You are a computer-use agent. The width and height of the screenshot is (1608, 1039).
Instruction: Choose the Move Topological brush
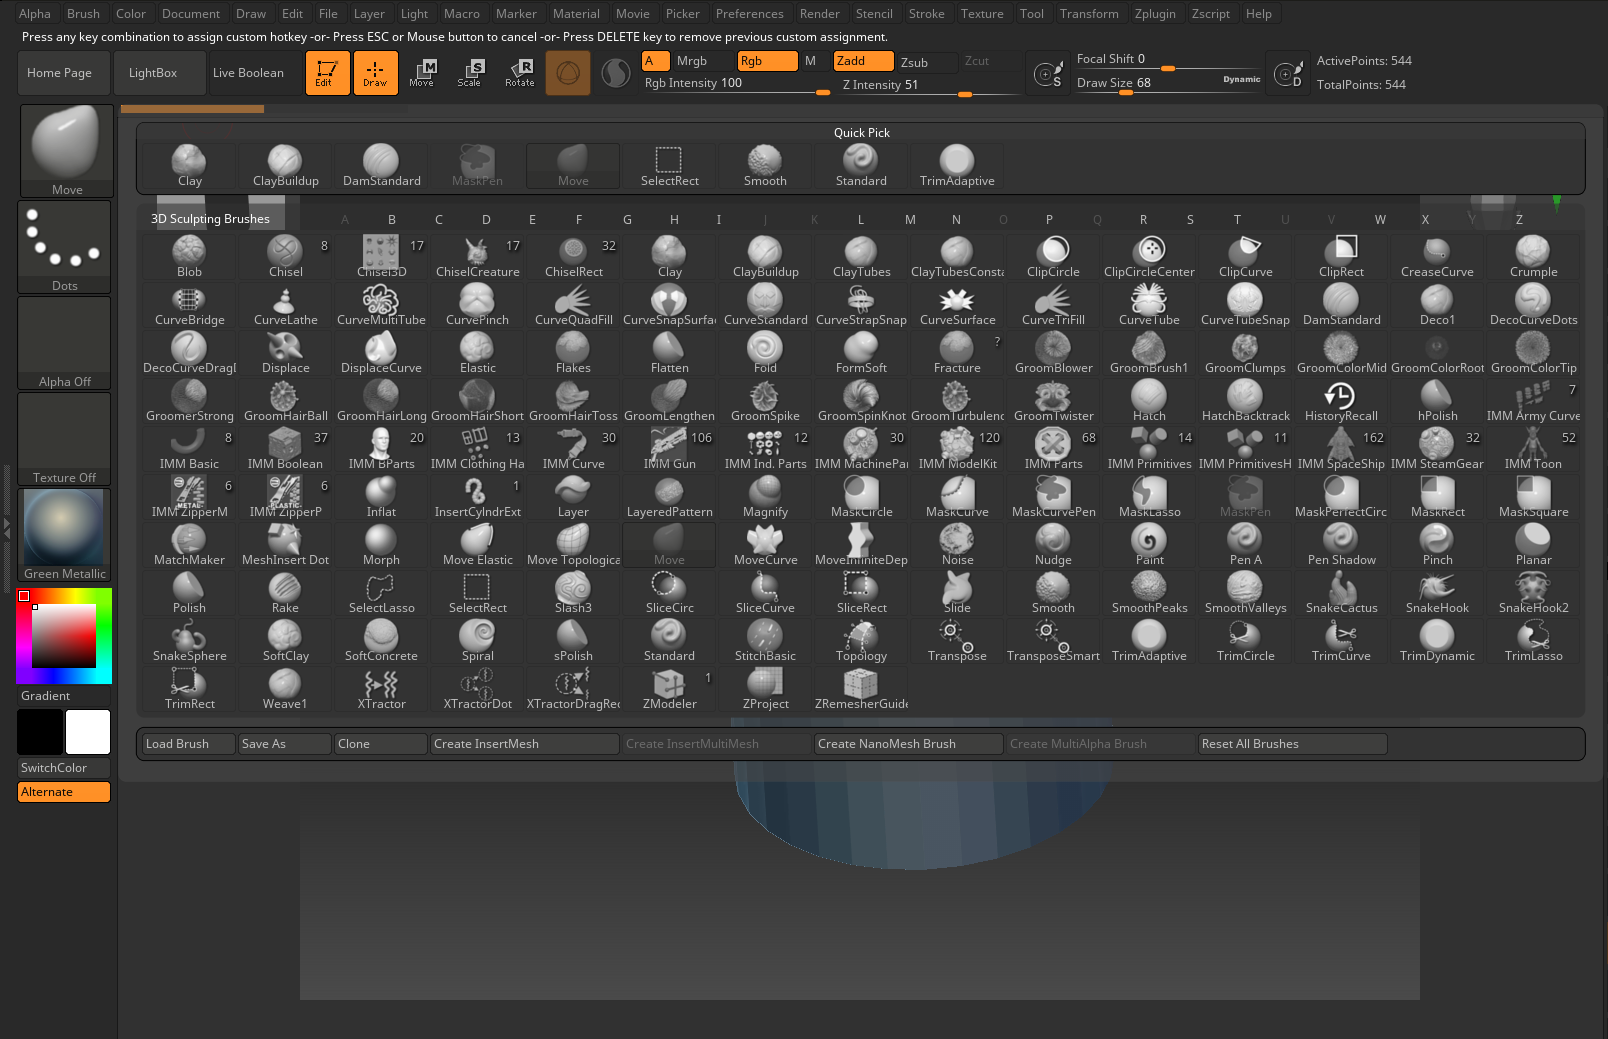[x=573, y=545]
